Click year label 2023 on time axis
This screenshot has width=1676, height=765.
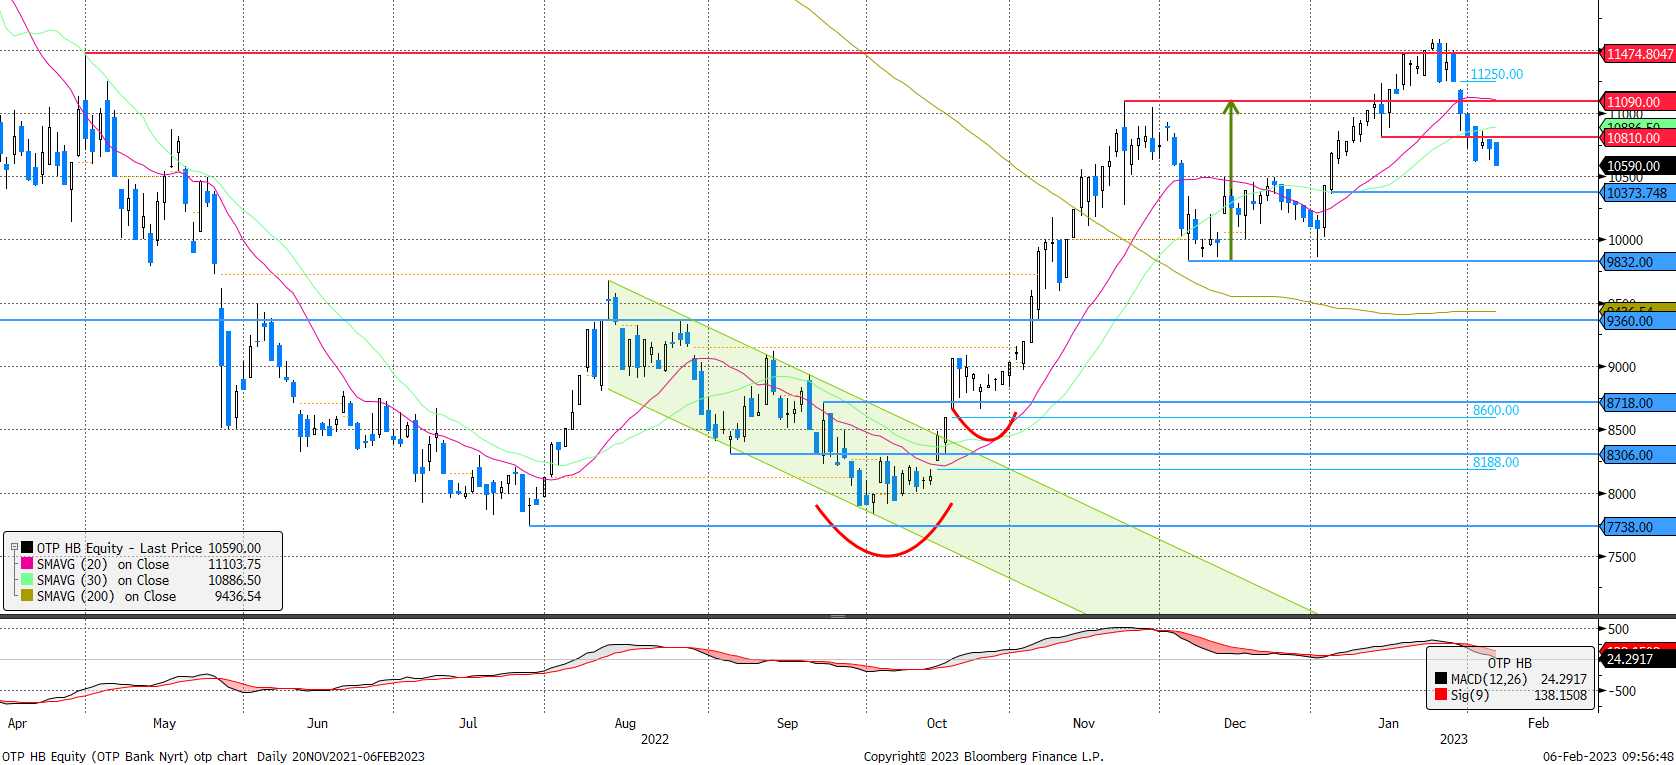tap(1453, 739)
